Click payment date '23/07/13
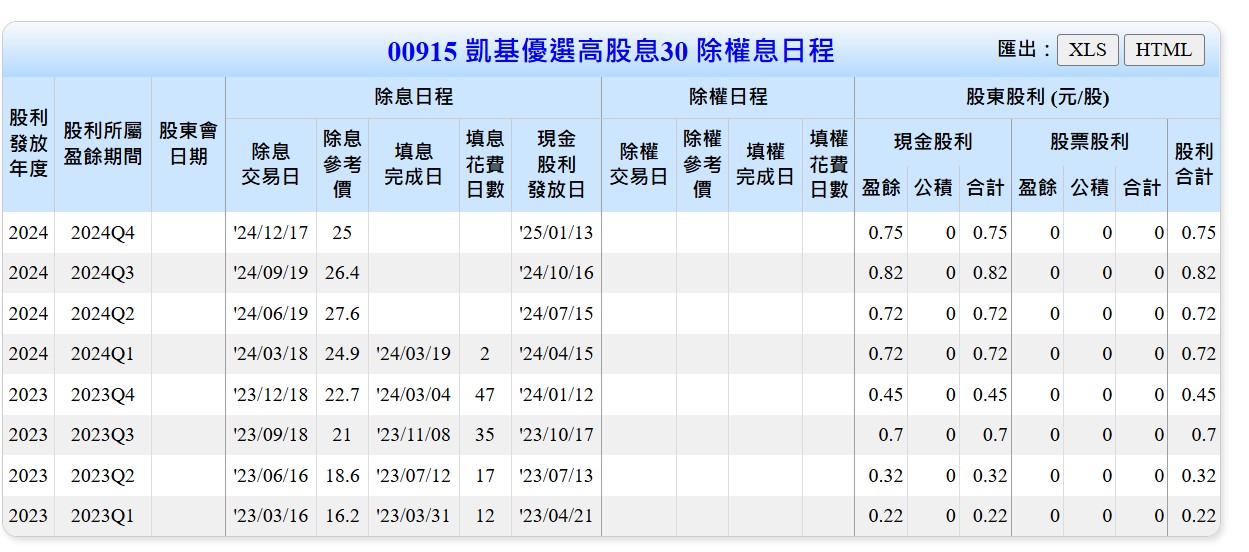This screenshot has width=1249, height=552. tap(556, 476)
